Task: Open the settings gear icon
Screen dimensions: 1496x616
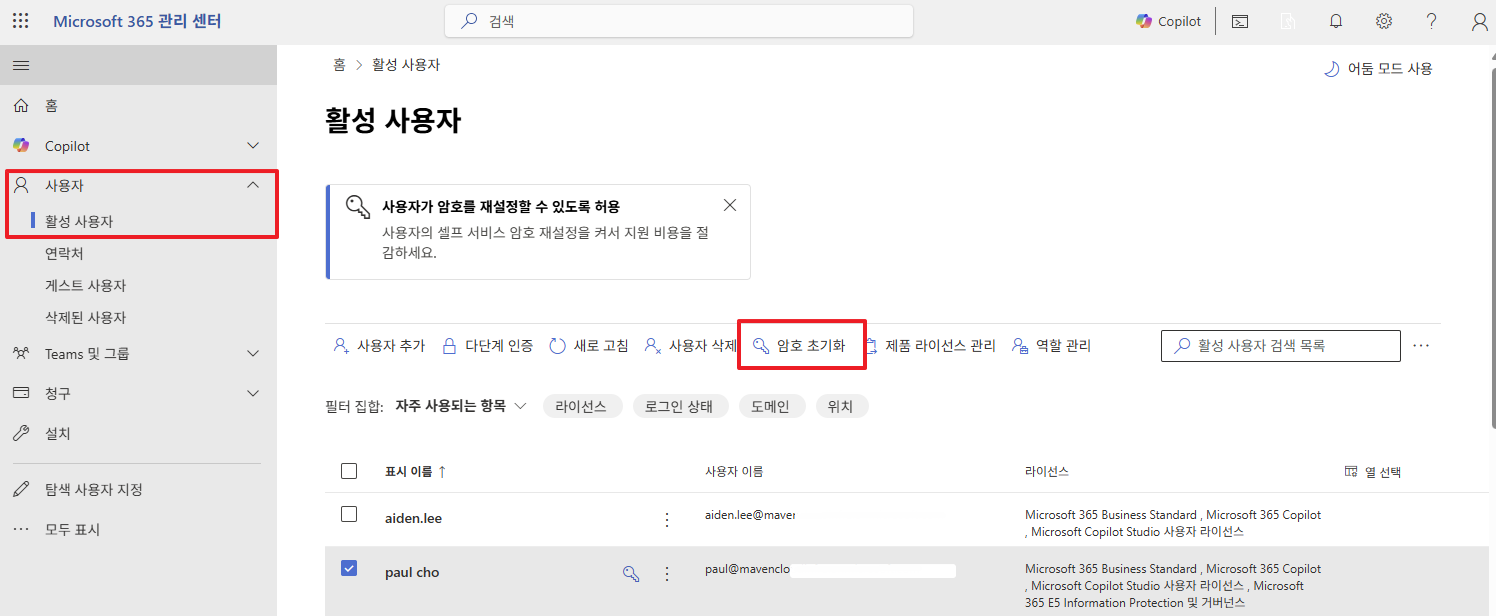Action: point(1384,21)
